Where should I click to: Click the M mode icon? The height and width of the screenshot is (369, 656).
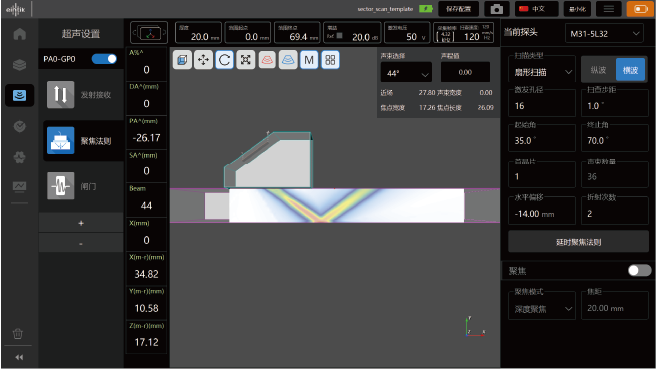(309, 60)
